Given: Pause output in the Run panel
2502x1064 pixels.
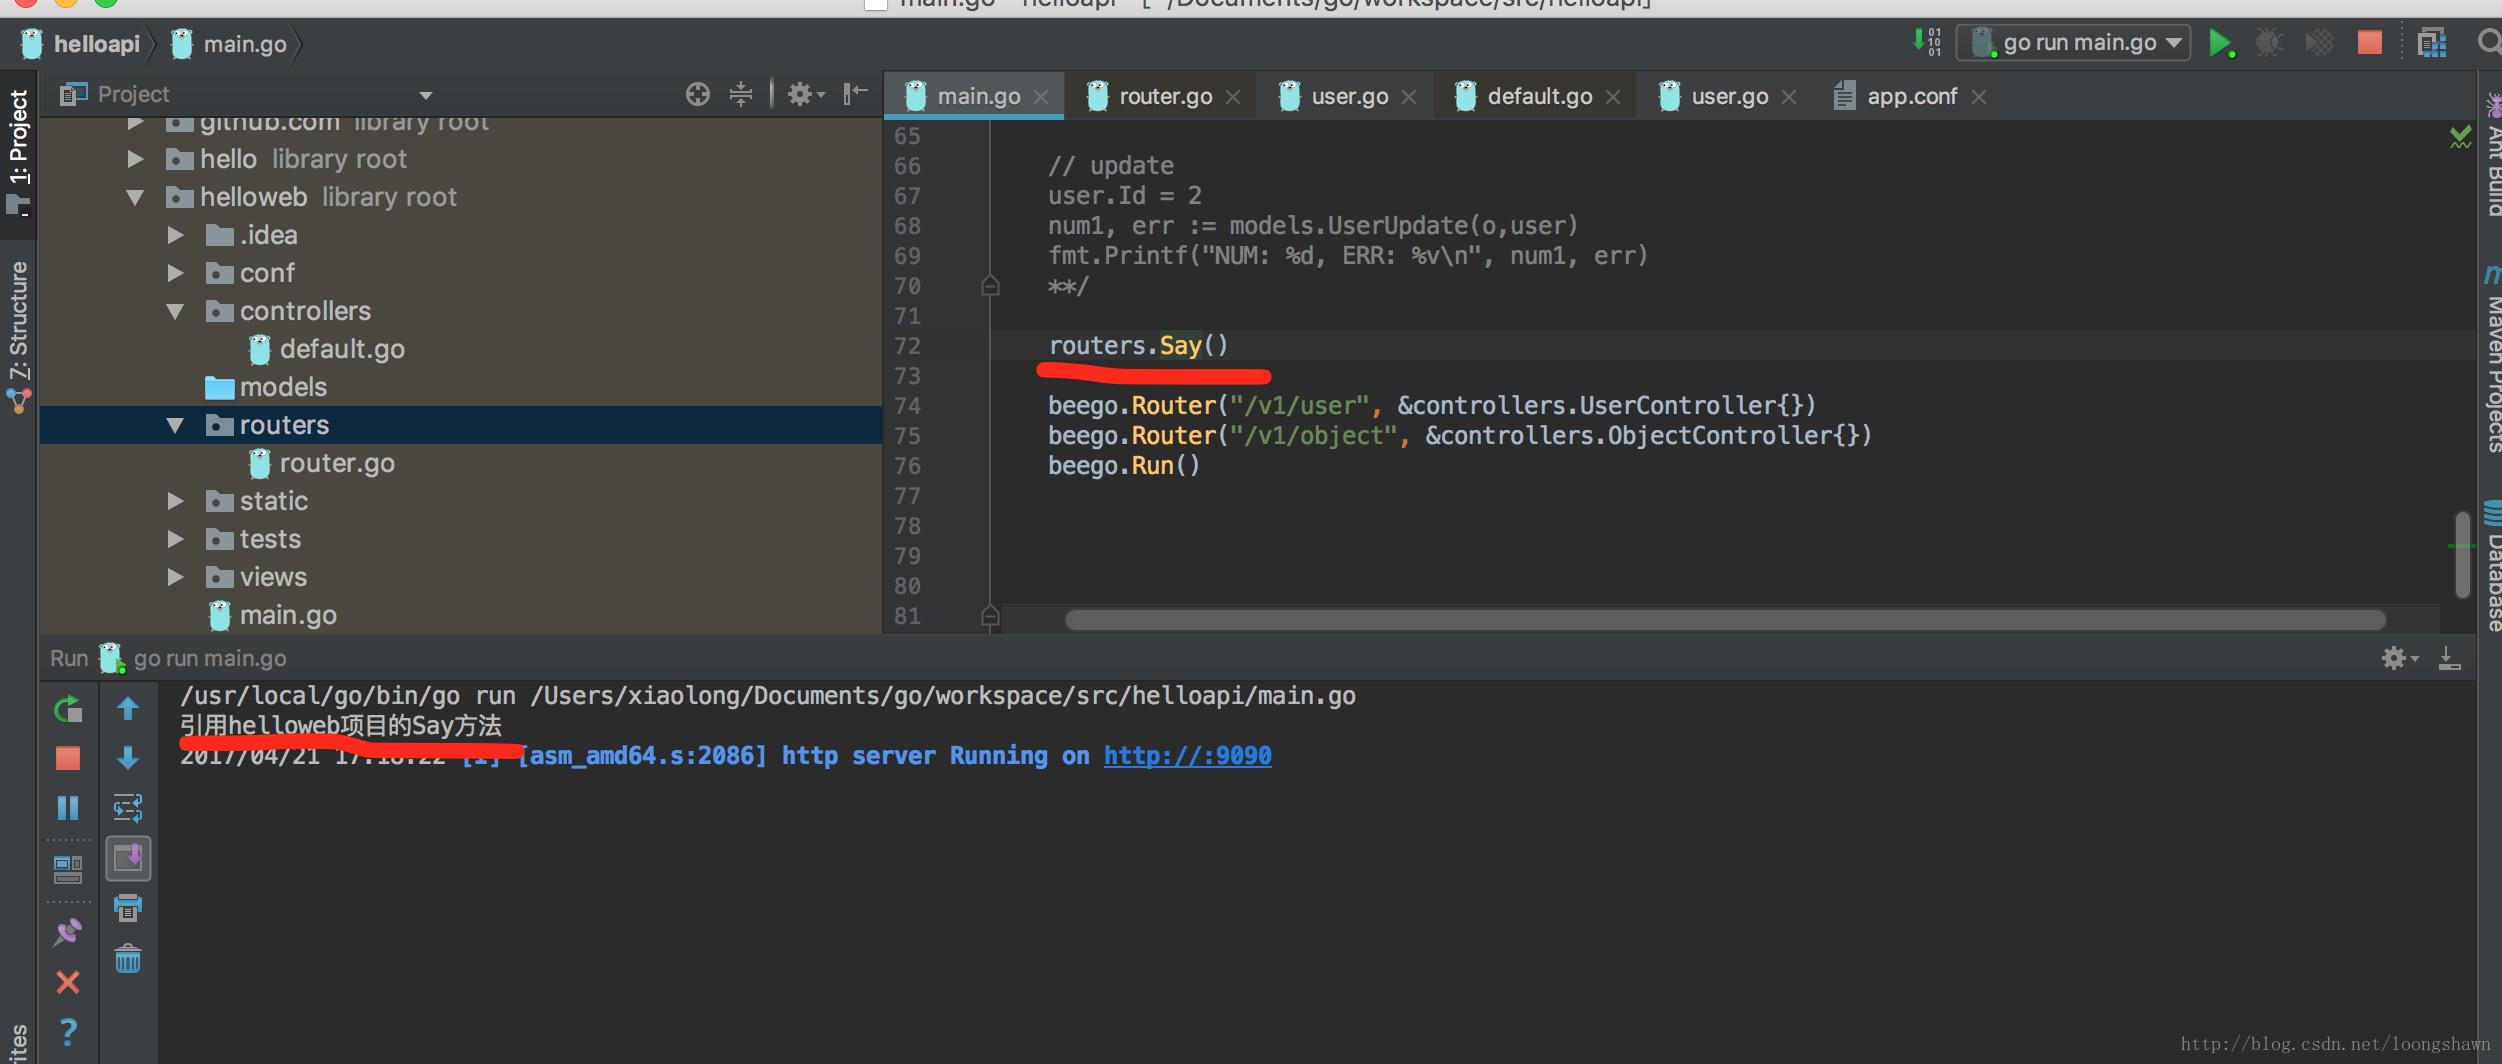Looking at the screenshot, I should click(68, 807).
